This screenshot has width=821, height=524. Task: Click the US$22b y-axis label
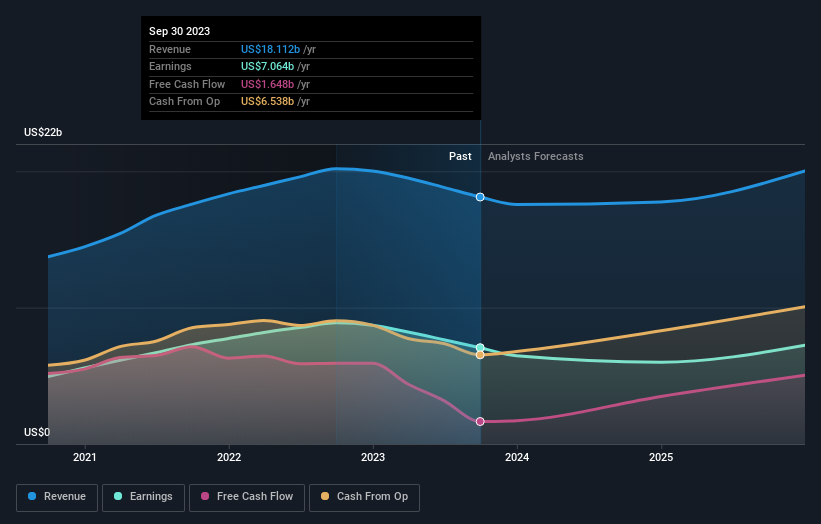point(43,132)
